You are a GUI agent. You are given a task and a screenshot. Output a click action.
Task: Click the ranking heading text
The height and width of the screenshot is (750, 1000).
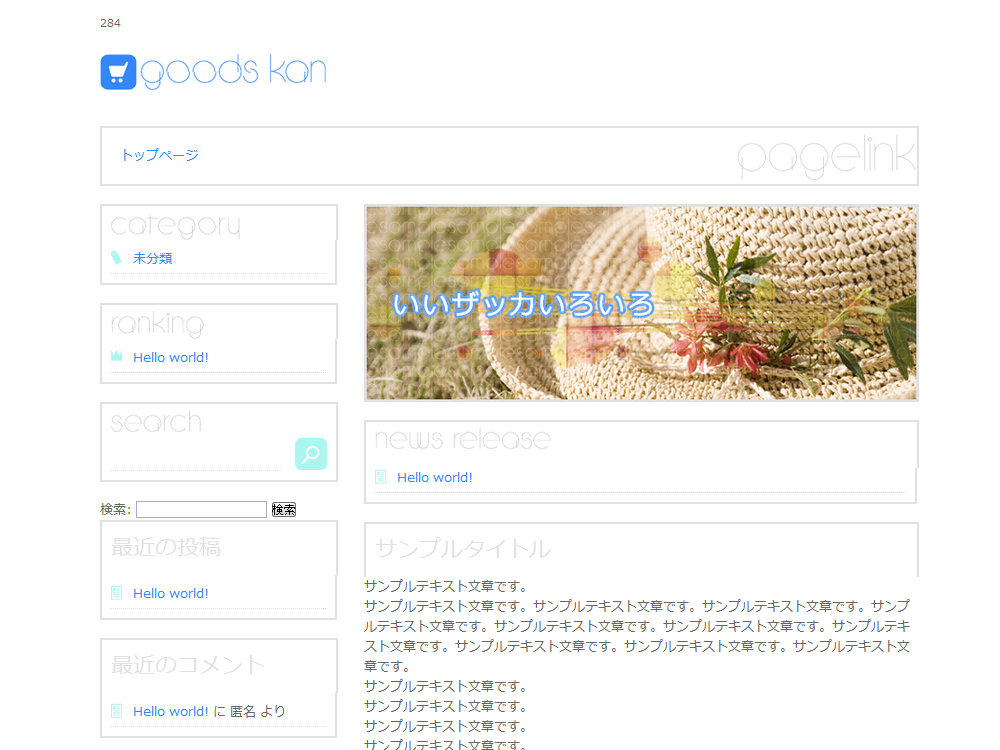(158, 325)
